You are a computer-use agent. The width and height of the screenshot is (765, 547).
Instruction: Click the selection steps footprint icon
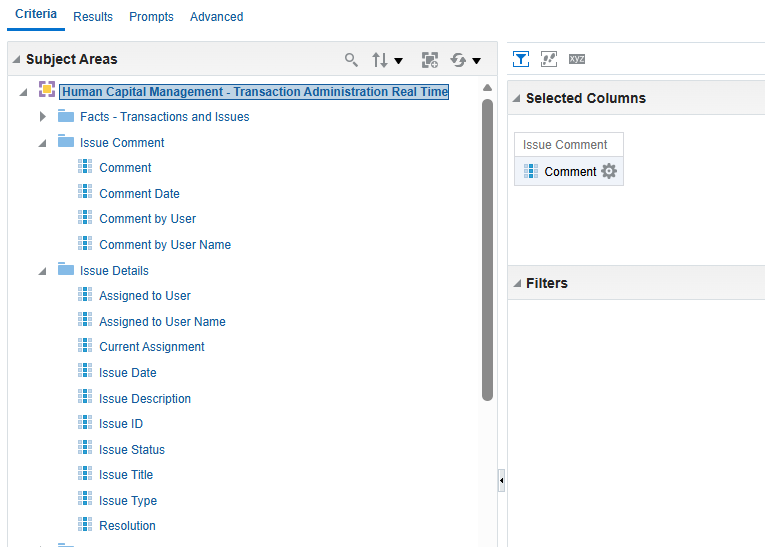coord(549,59)
